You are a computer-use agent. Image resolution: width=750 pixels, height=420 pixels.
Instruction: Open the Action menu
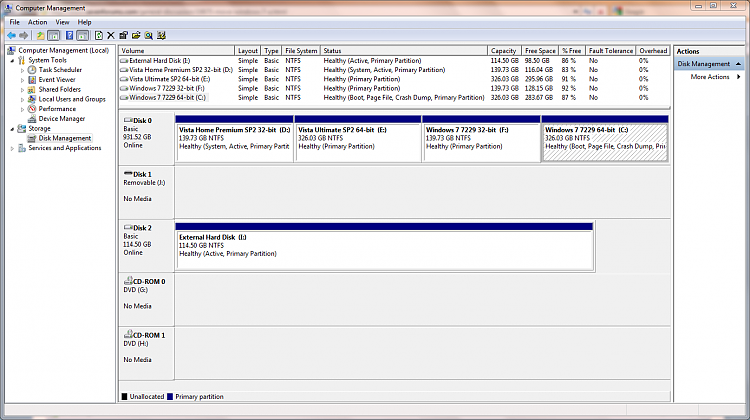37,22
